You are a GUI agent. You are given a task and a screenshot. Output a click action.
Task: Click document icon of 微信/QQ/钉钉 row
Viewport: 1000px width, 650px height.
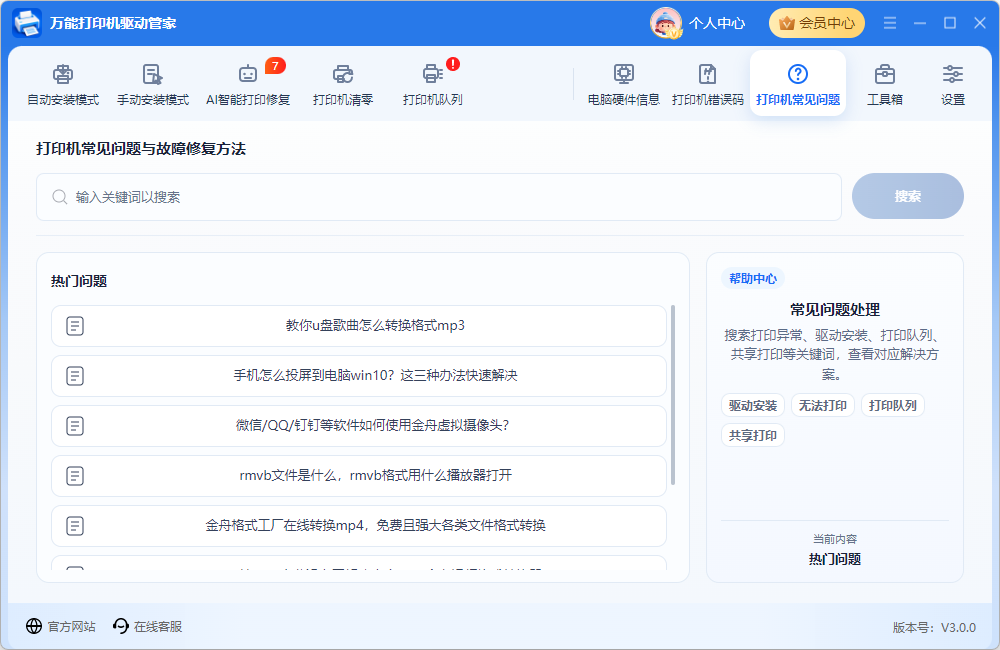(x=75, y=425)
